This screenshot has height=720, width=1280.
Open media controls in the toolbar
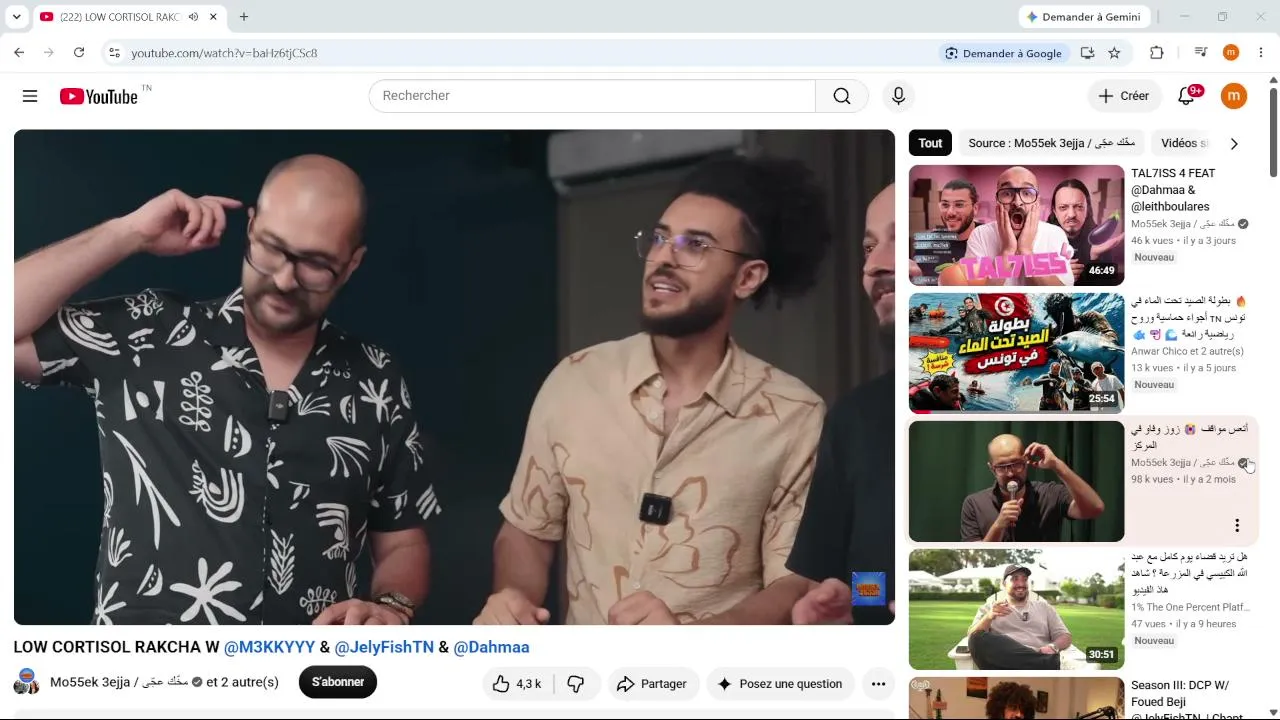click(x=1201, y=53)
